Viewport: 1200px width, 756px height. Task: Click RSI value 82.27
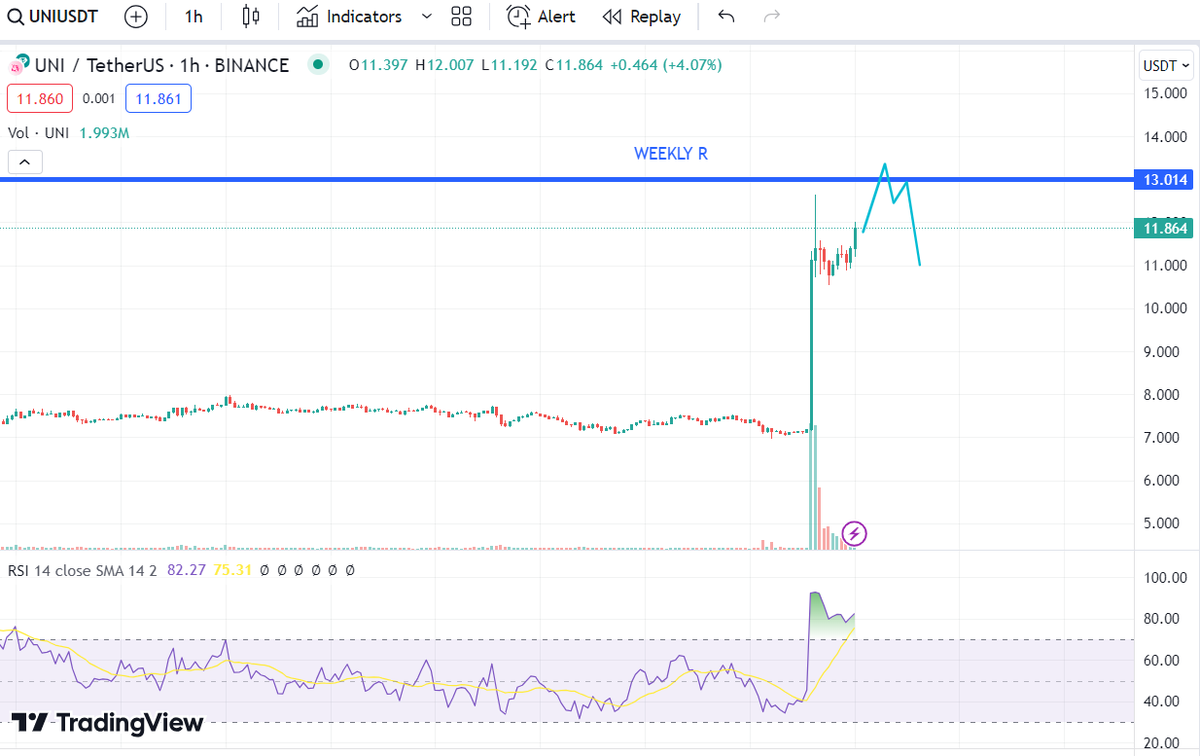pyautogui.click(x=186, y=570)
